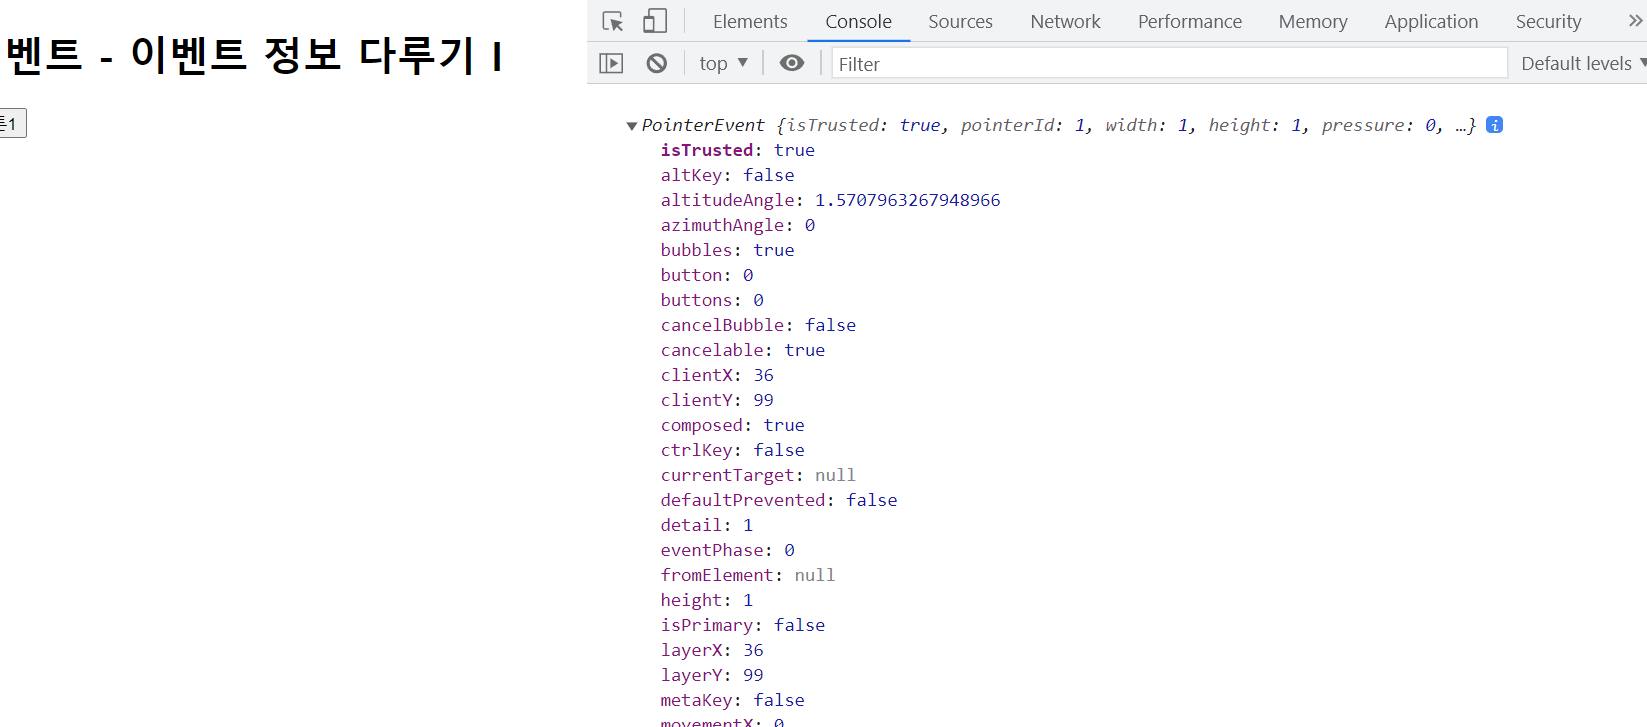The image size is (1647, 727).
Task: Click the azimuthAngle: 0 row
Action: coord(737,225)
